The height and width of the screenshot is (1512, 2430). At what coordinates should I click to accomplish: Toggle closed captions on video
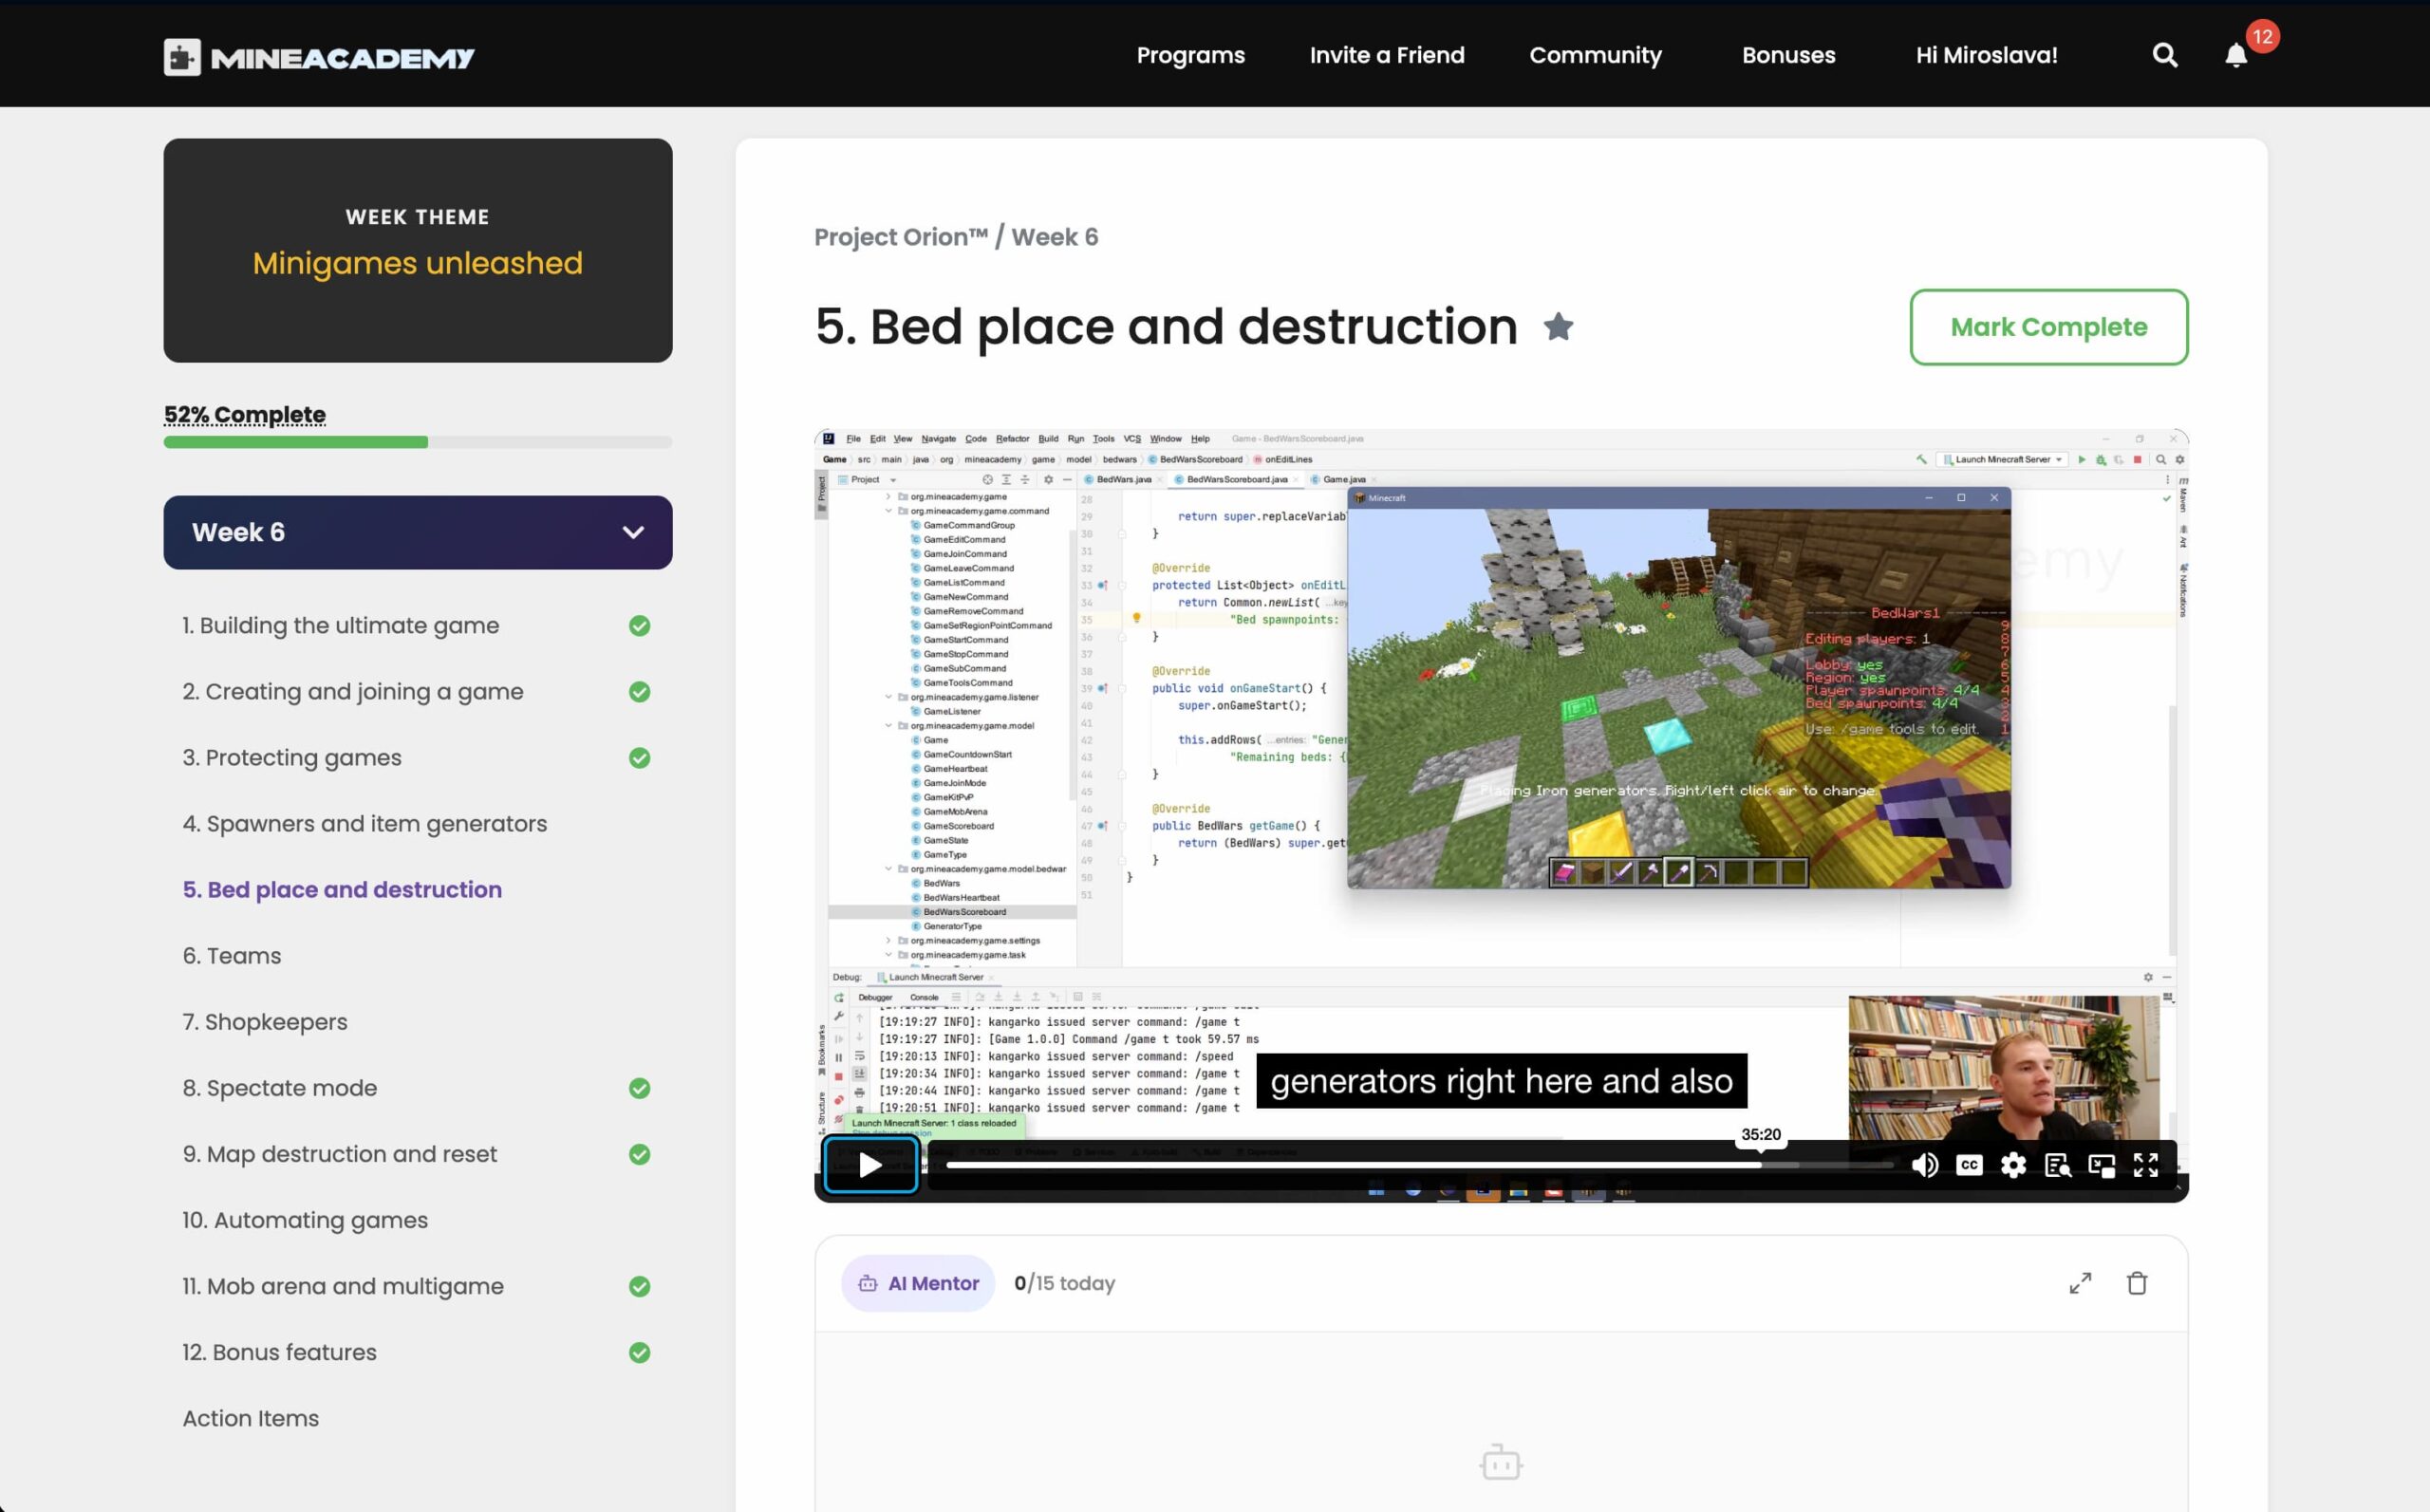1969,1165
